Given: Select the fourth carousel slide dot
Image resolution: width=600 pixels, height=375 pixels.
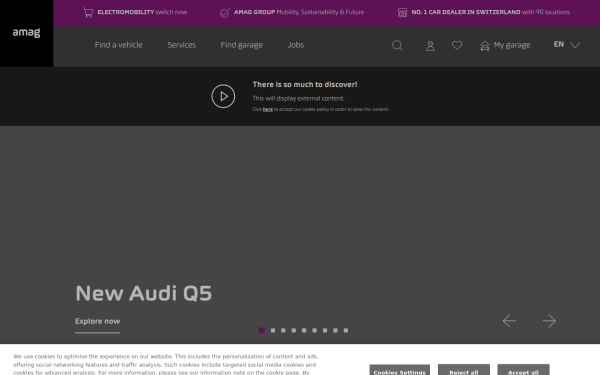Looking at the screenshot, I should pos(293,330).
